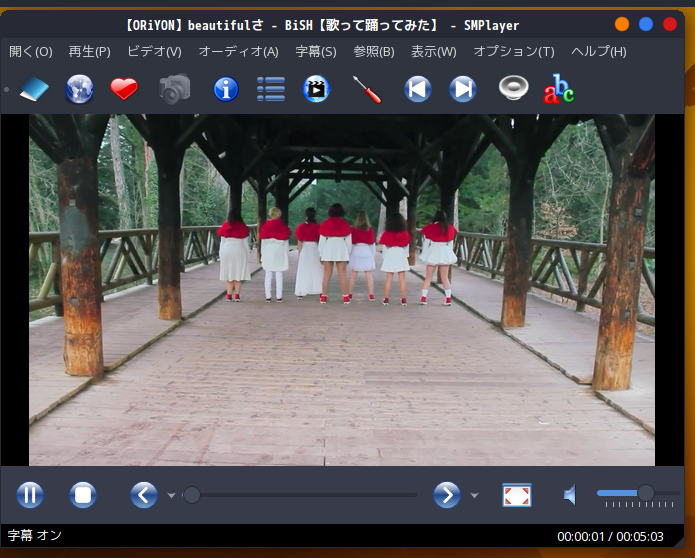Mute the audio with speaker button
695x558 pixels.
[570, 495]
